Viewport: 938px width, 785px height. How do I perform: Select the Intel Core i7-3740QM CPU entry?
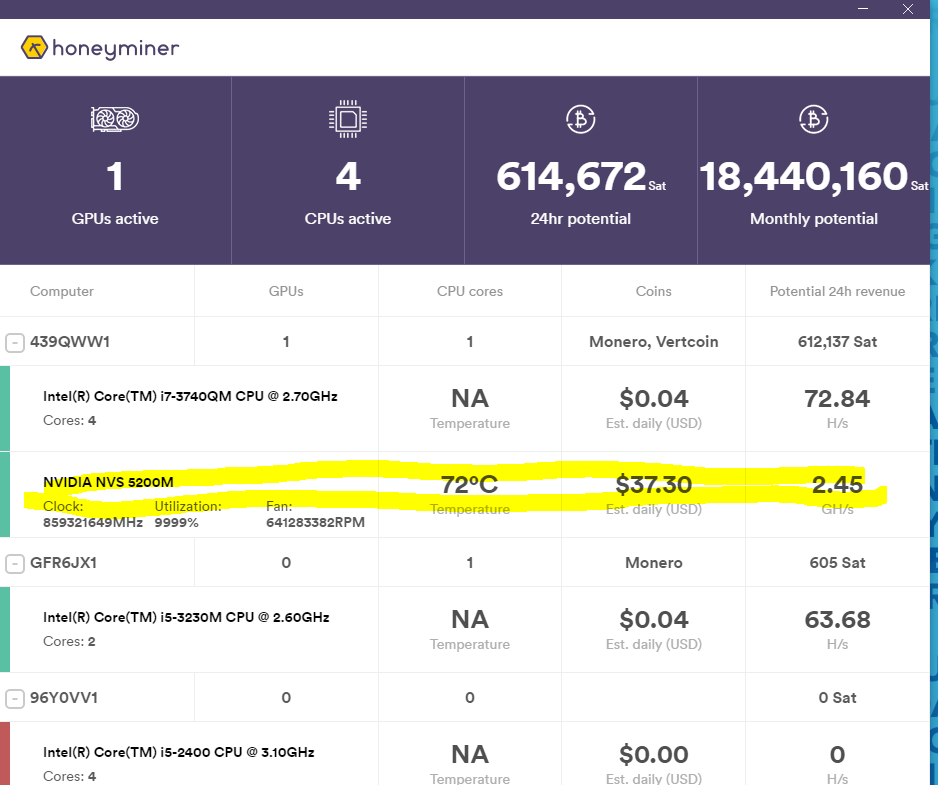click(190, 397)
